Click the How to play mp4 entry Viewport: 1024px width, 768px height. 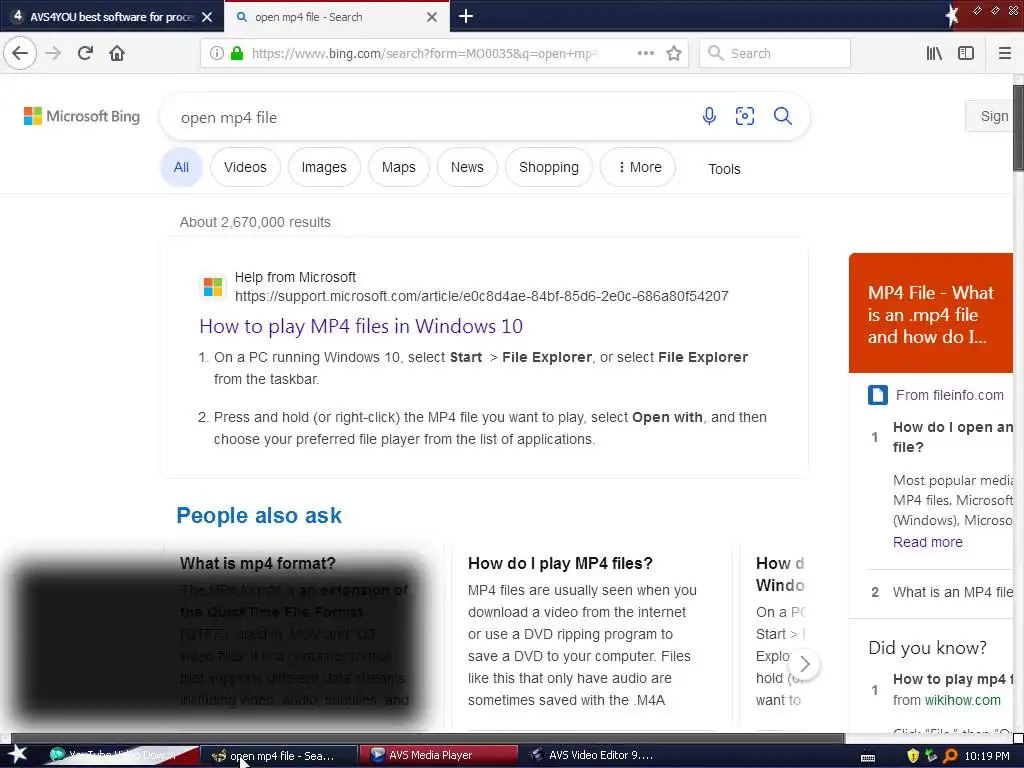(x=953, y=679)
